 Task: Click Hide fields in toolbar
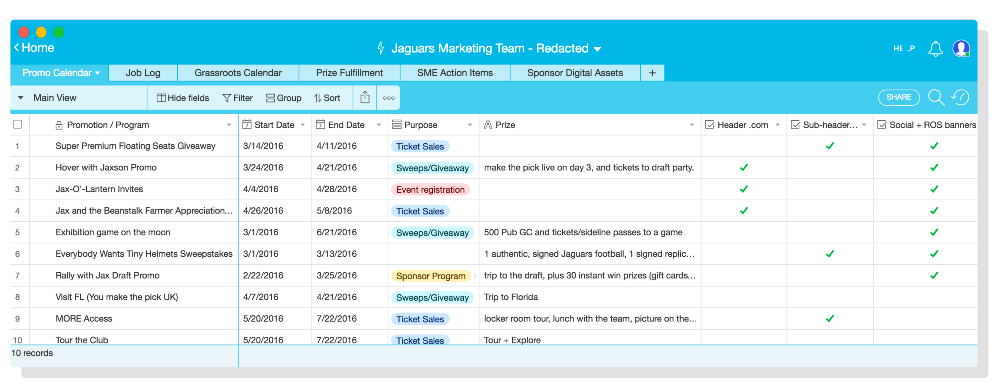(183, 98)
